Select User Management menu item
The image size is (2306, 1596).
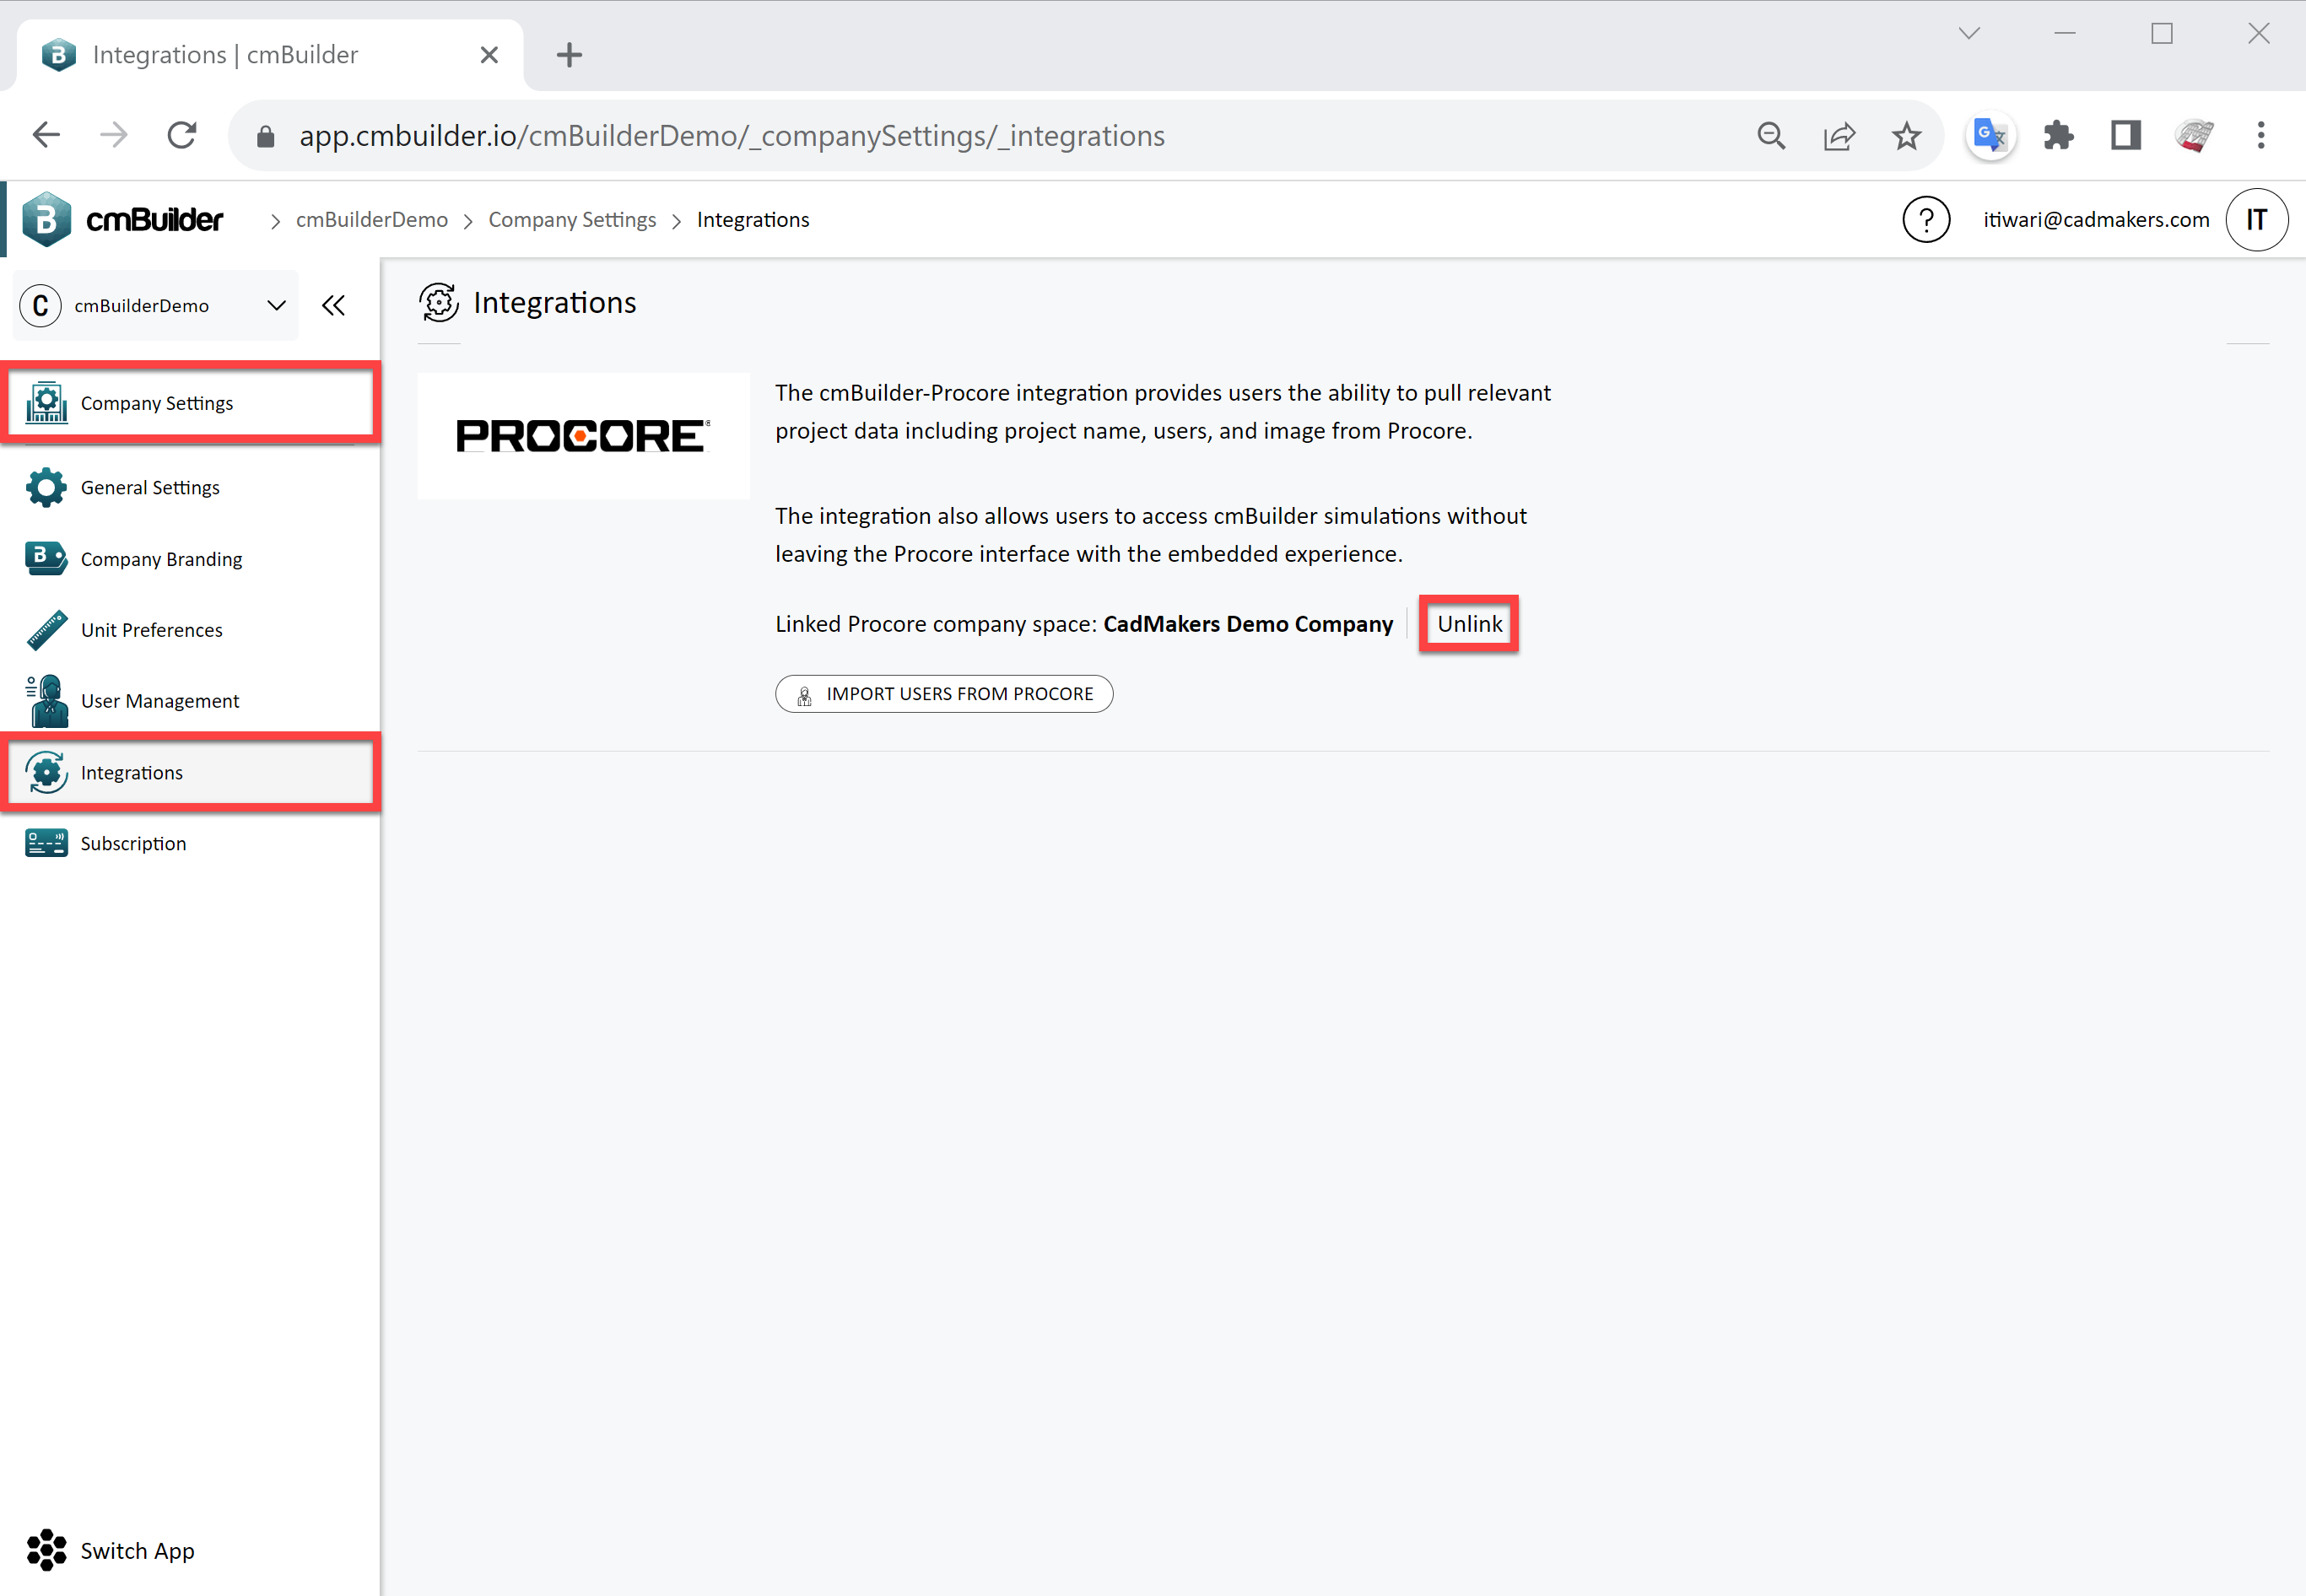pyautogui.click(x=190, y=700)
